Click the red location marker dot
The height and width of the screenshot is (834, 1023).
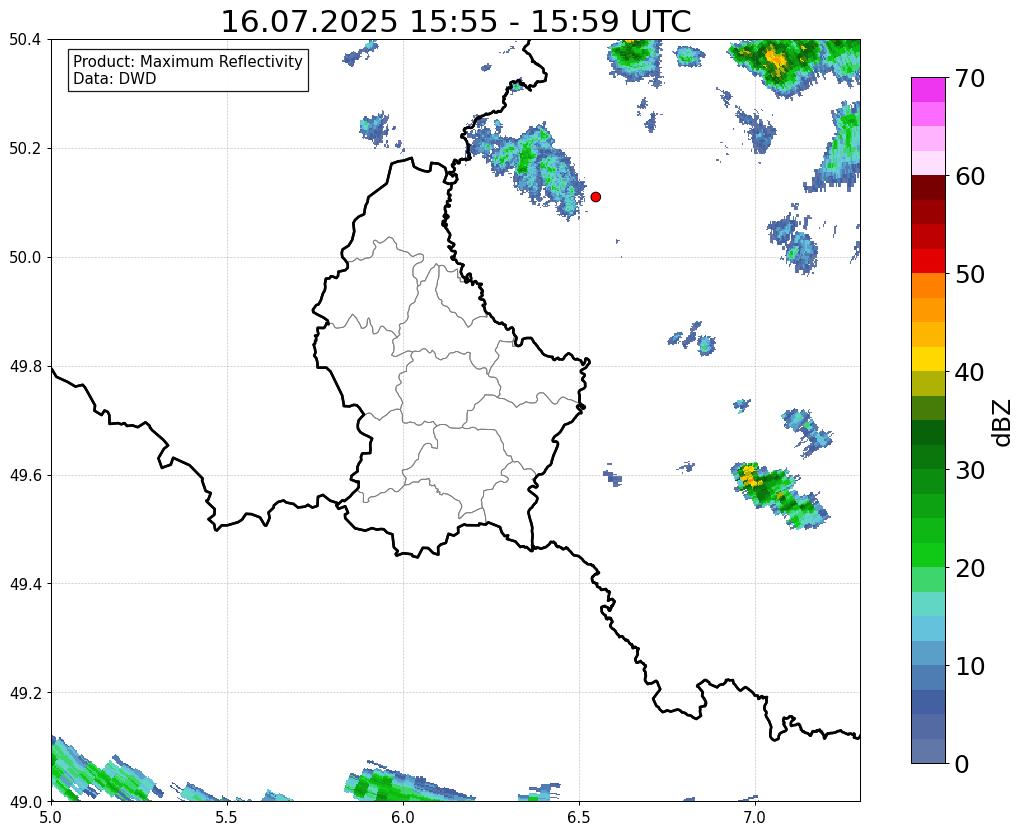(x=595, y=196)
